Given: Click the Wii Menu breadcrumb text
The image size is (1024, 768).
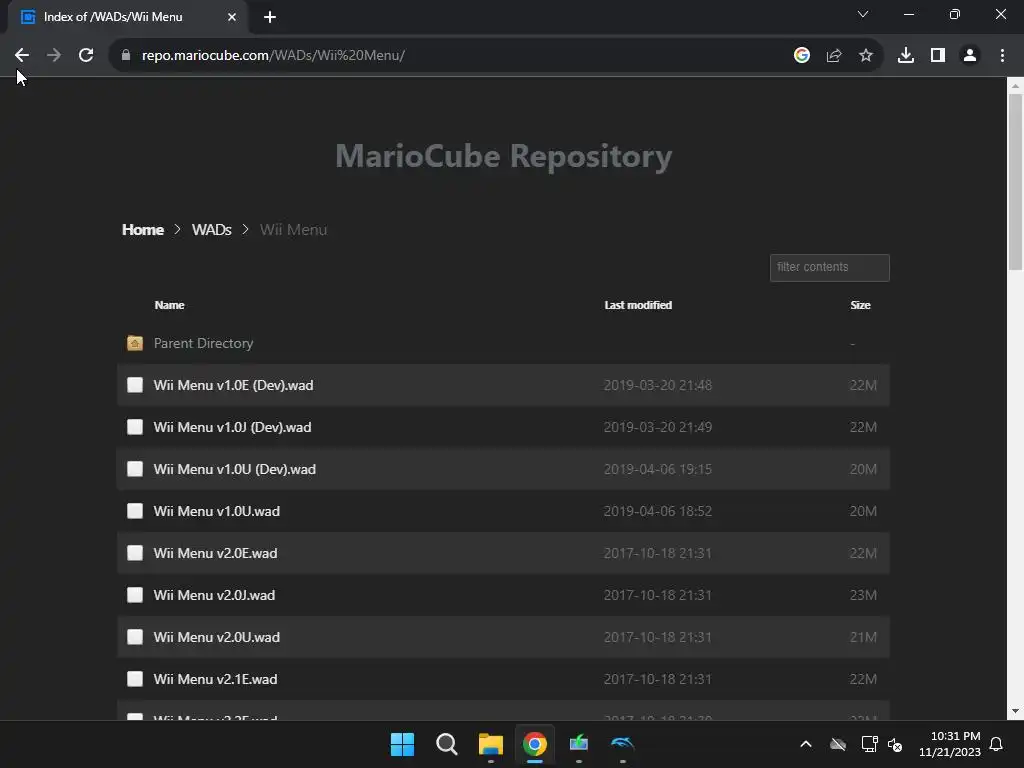Looking at the screenshot, I should pyautogui.click(x=293, y=230).
